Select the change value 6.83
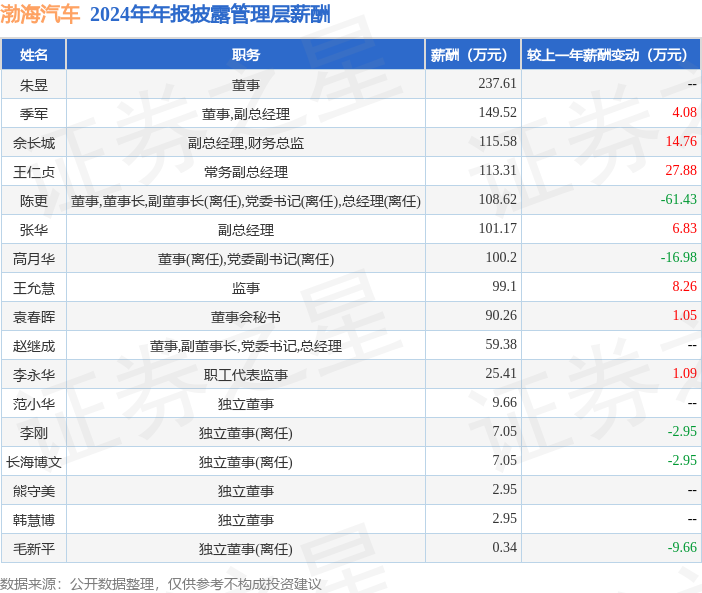702x593 pixels. [685, 228]
